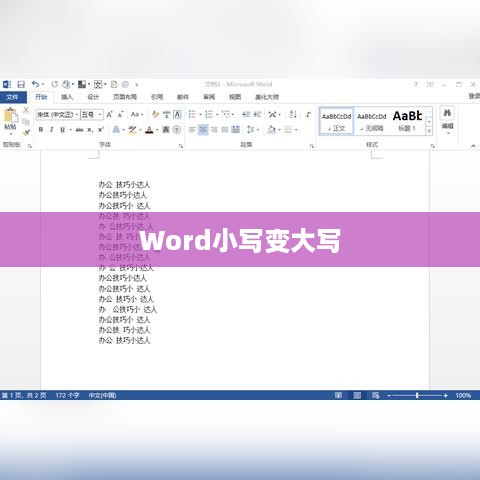Expand numbering list options
This screenshot has width=480, height=480.
pos(217,115)
